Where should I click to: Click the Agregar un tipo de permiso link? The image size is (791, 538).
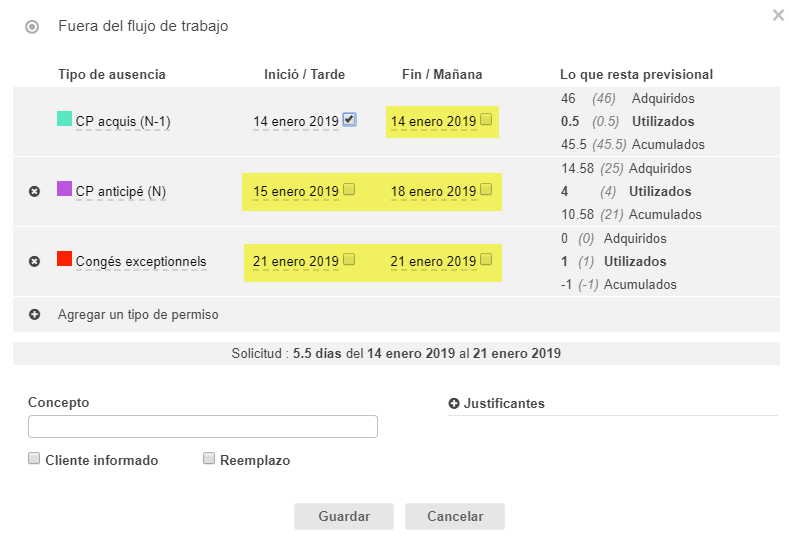(138, 314)
